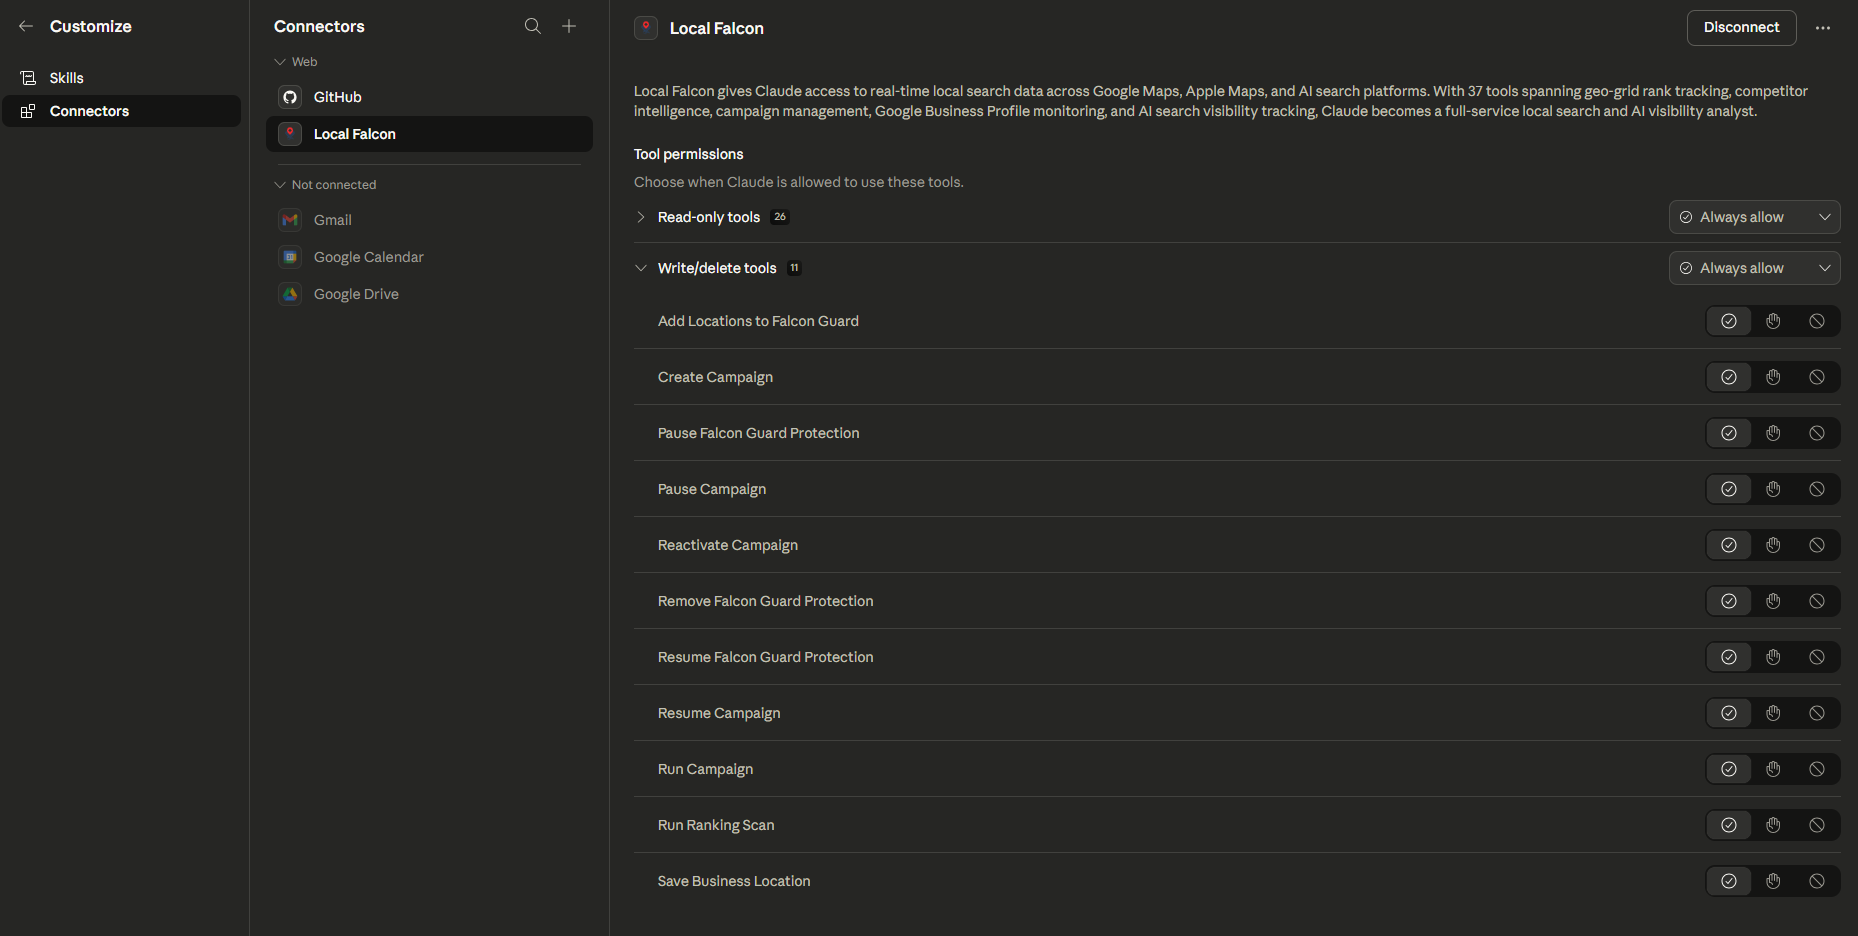Set Pause Campaign to always allow
The height and width of the screenshot is (936, 1858).
[1729, 489]
